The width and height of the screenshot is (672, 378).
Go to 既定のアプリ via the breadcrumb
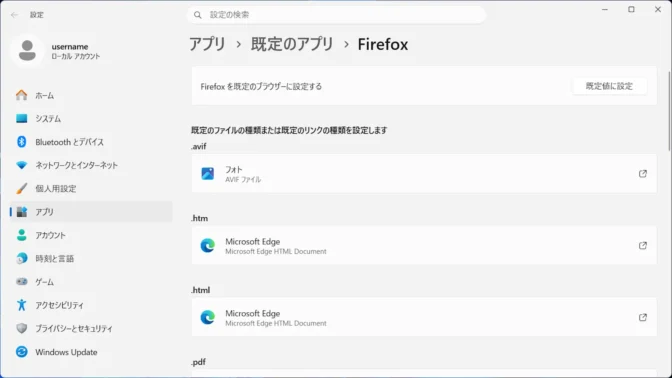coord(292,44)
